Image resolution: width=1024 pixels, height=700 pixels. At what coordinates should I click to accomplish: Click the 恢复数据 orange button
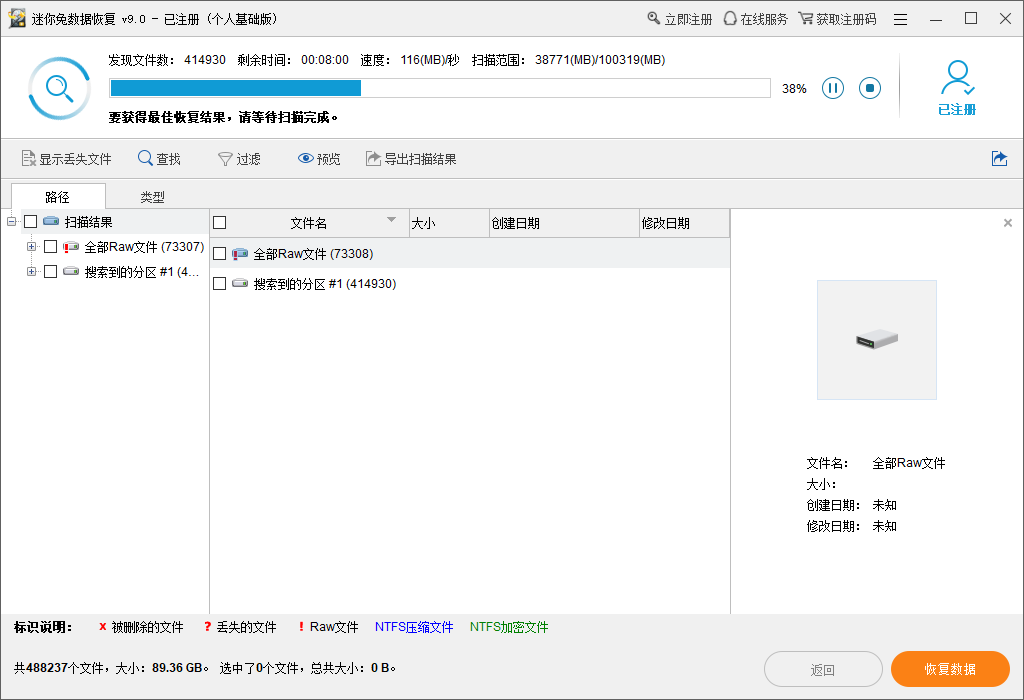point(950,669)
